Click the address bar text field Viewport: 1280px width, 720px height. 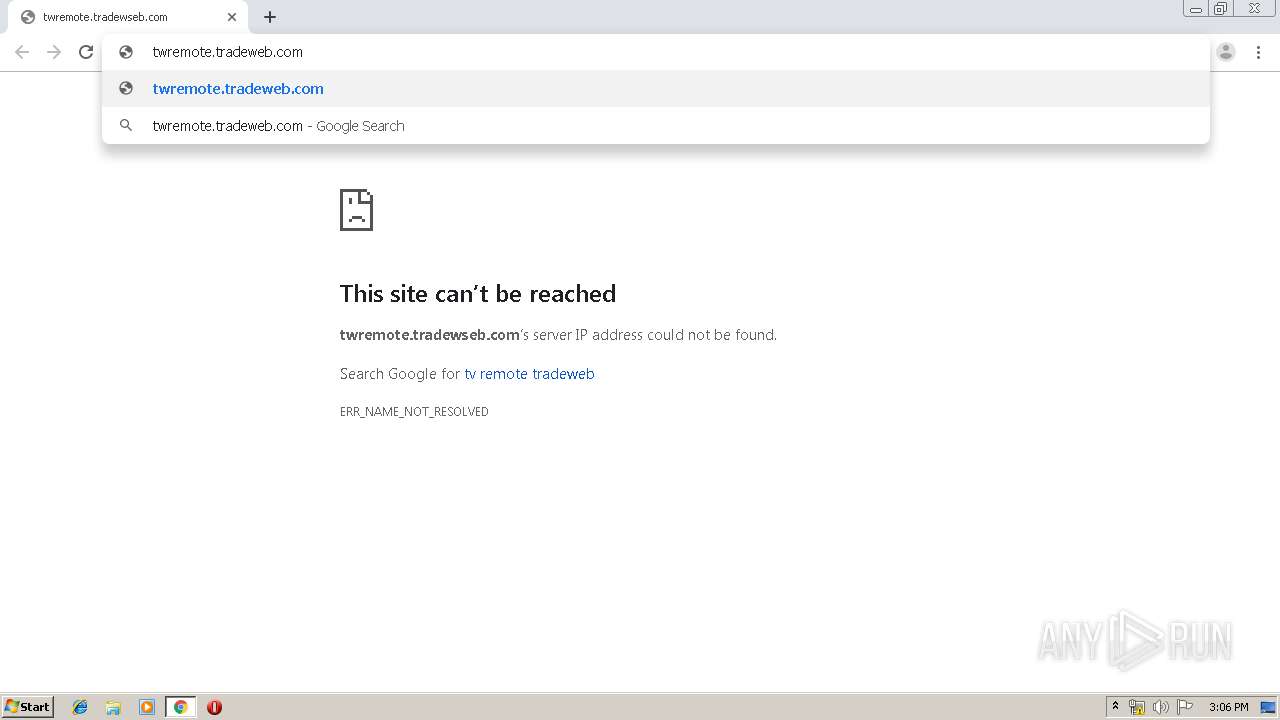pos(656,52)
